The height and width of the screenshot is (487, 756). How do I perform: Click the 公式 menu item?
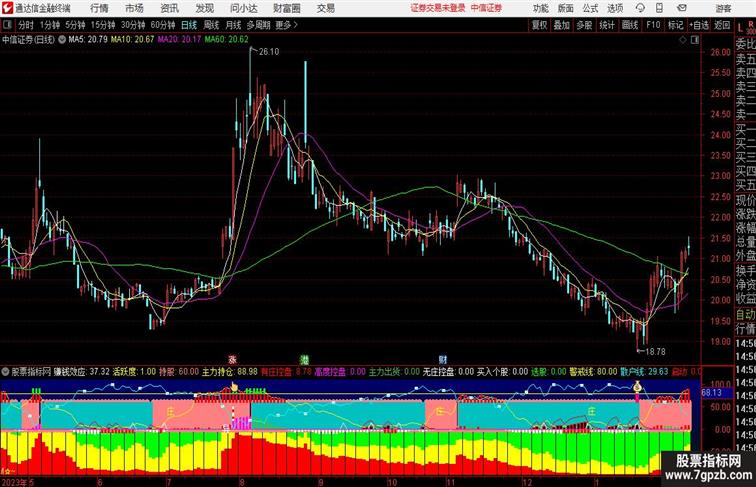tap(590, 8)
